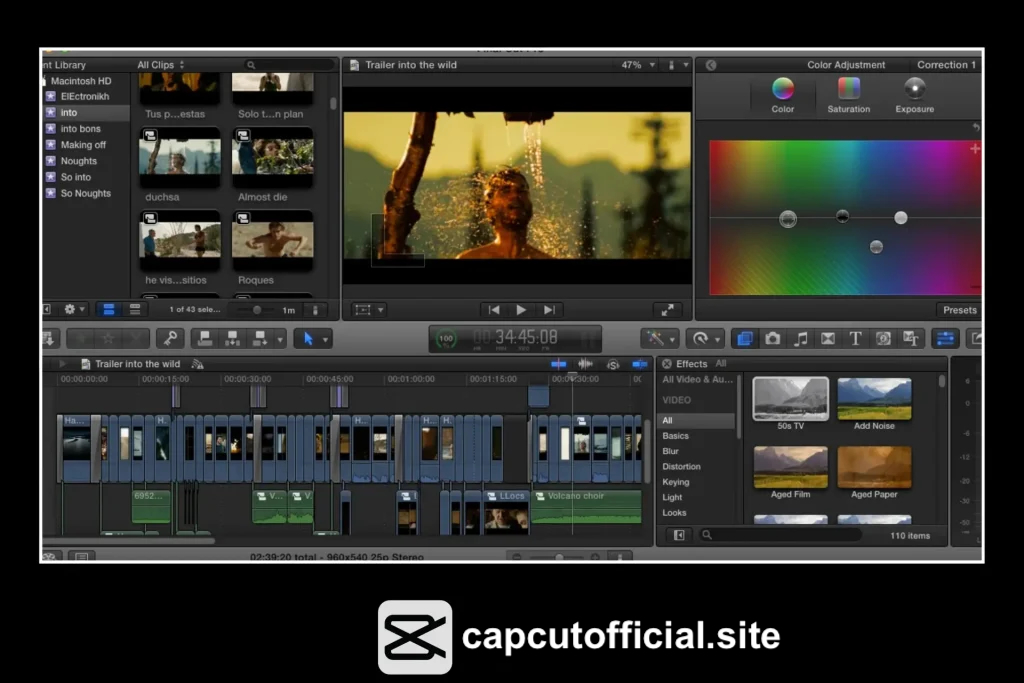Open the Titles browser
1024x683 pixels.
pyautogui.click(x=855, y=338)
